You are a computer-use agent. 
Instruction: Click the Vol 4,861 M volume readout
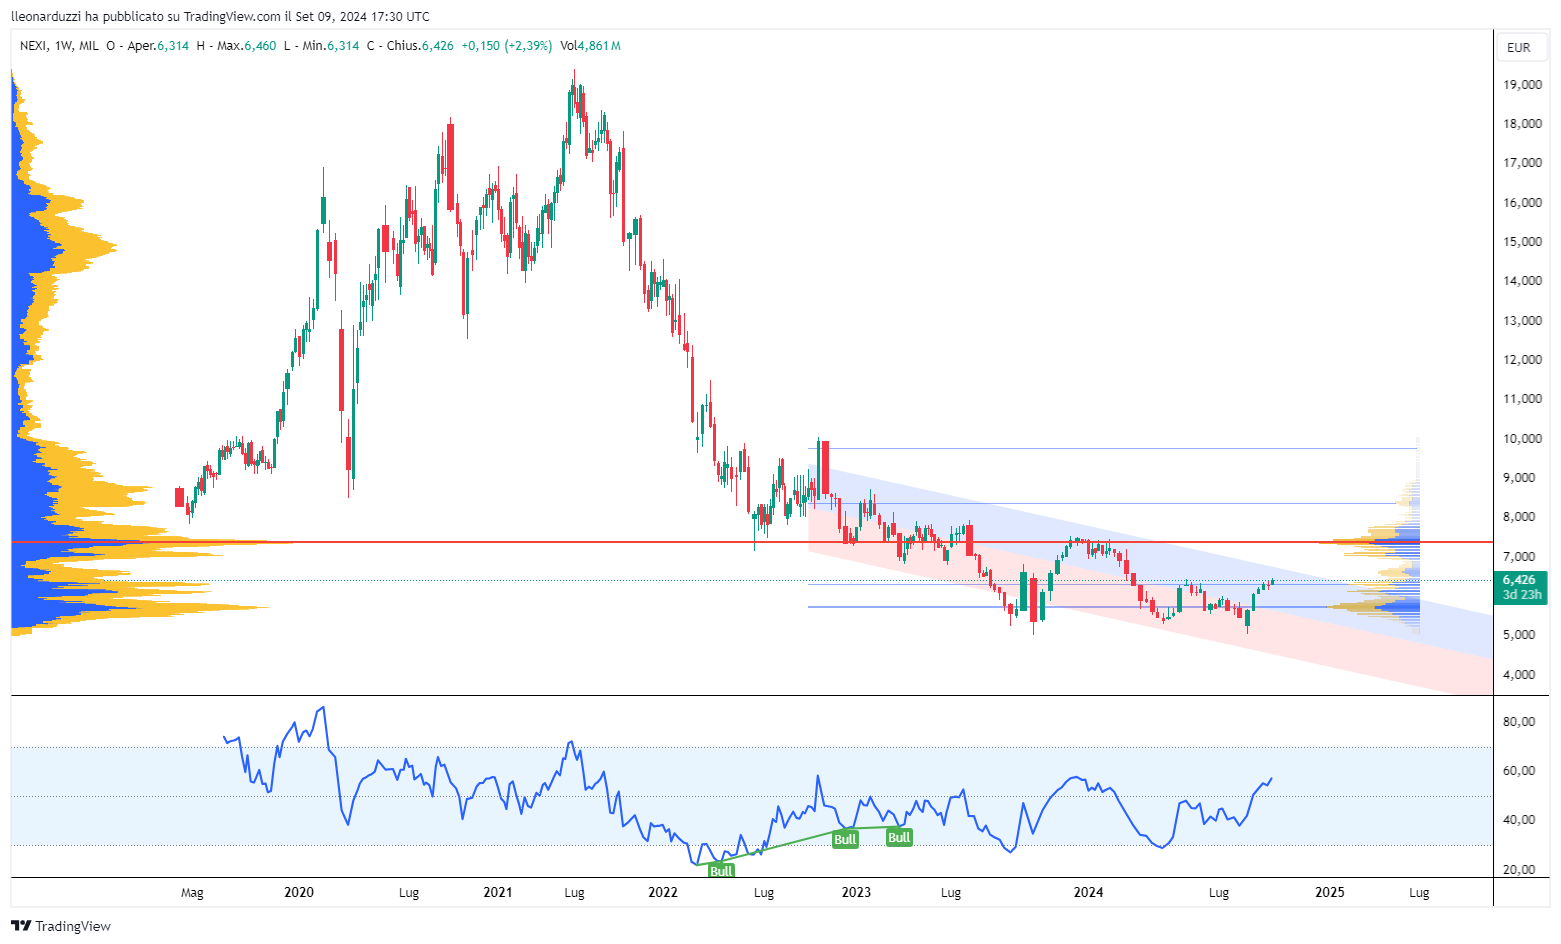590,46
